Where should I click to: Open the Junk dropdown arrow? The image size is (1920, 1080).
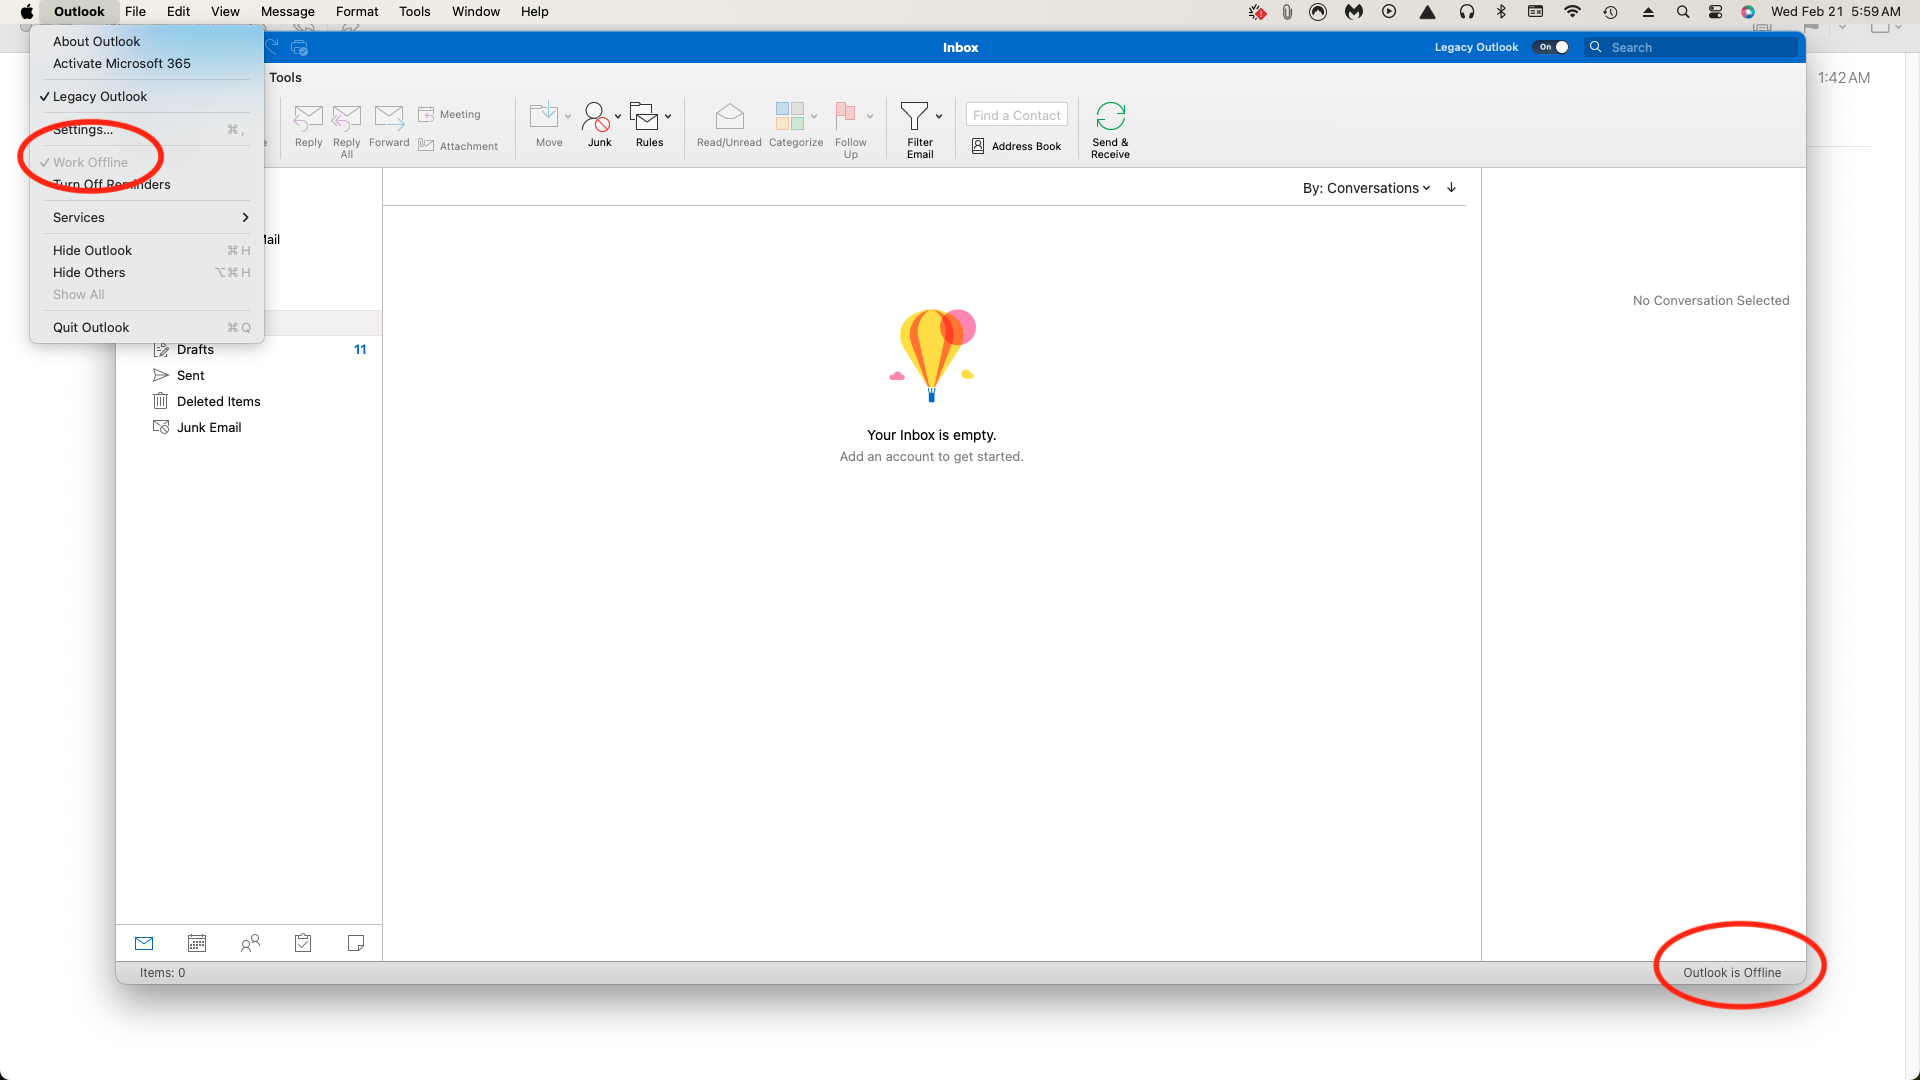pos(618,116)
